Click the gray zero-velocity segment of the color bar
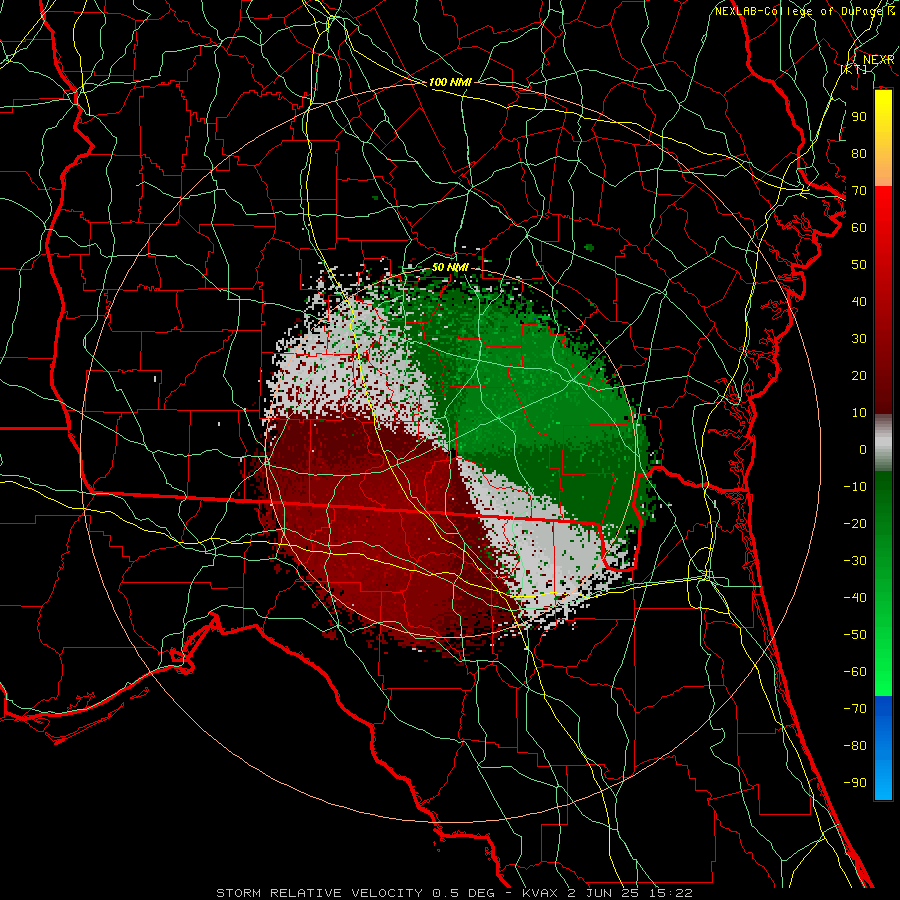The image size is (900, 900). [883, 443]
